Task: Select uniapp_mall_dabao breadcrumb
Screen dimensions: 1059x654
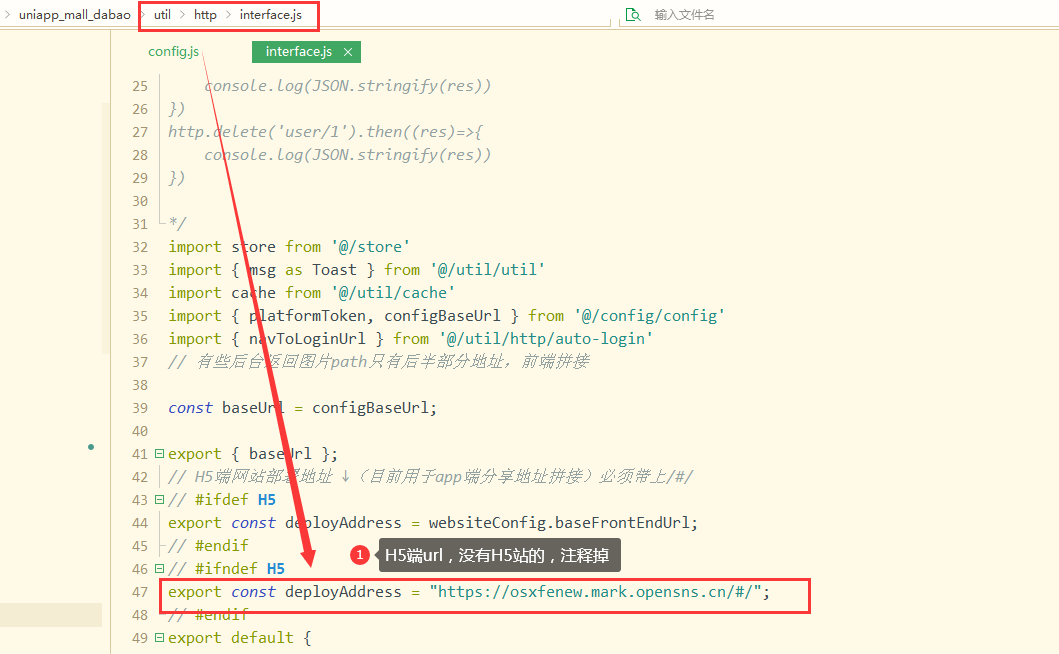Action: point(74,14)
